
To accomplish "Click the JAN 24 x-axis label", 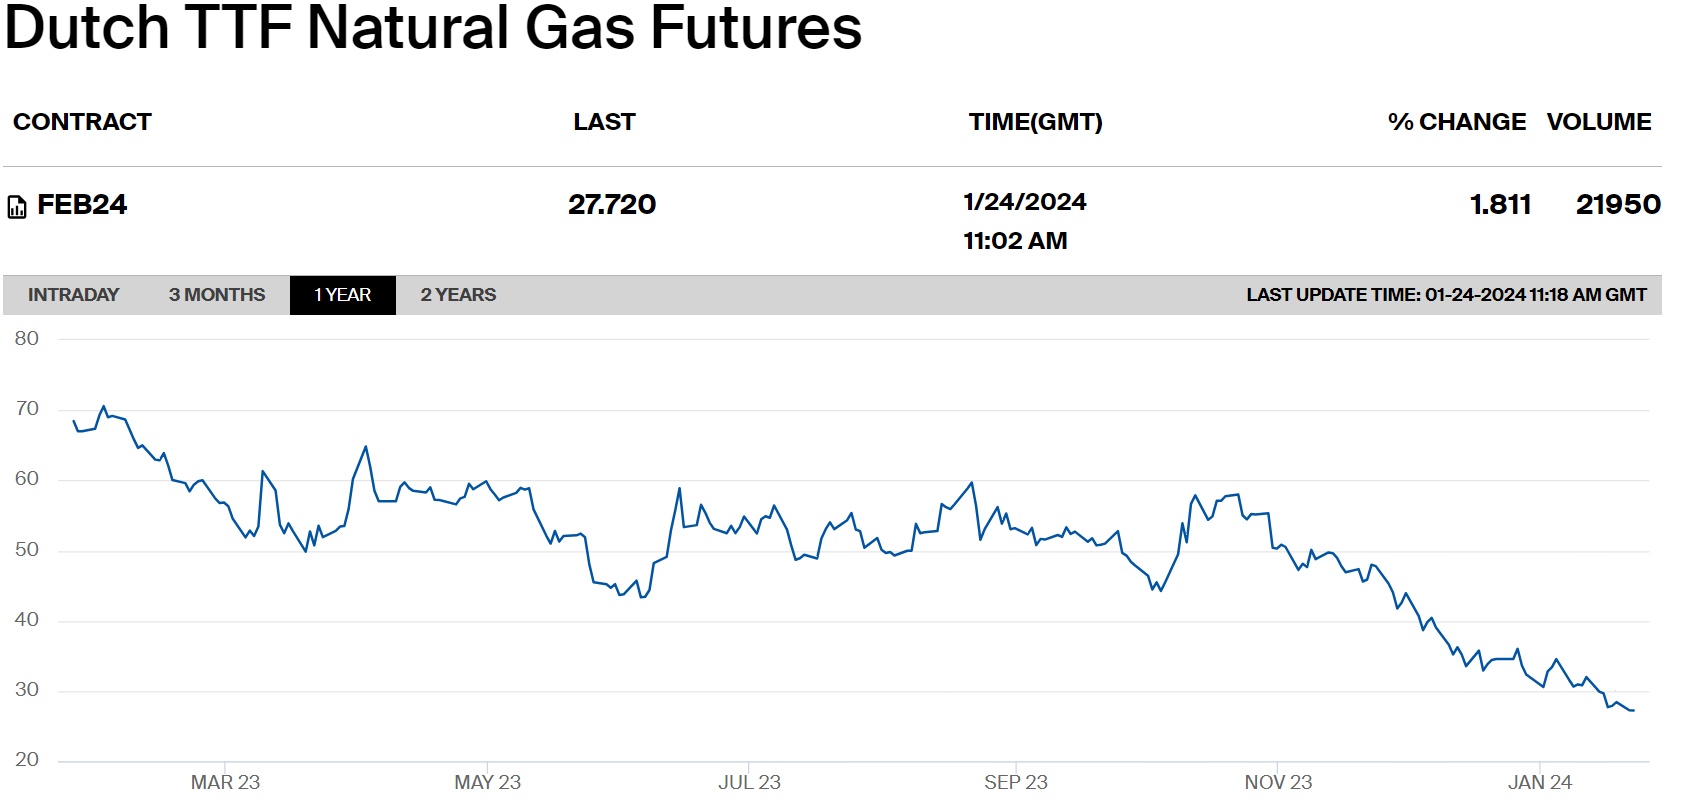I will point(1539,782).
